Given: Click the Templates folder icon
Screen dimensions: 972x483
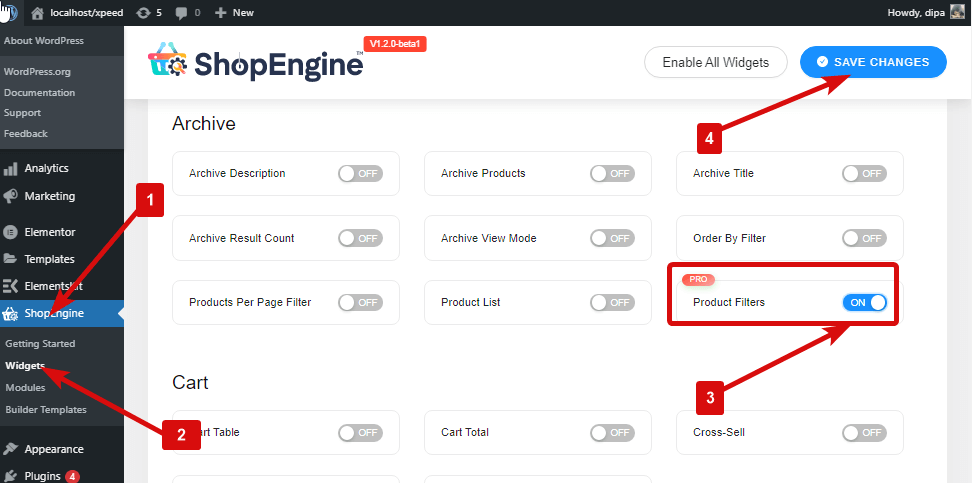Looking at the screenshot, I should [x=11, y=259].
